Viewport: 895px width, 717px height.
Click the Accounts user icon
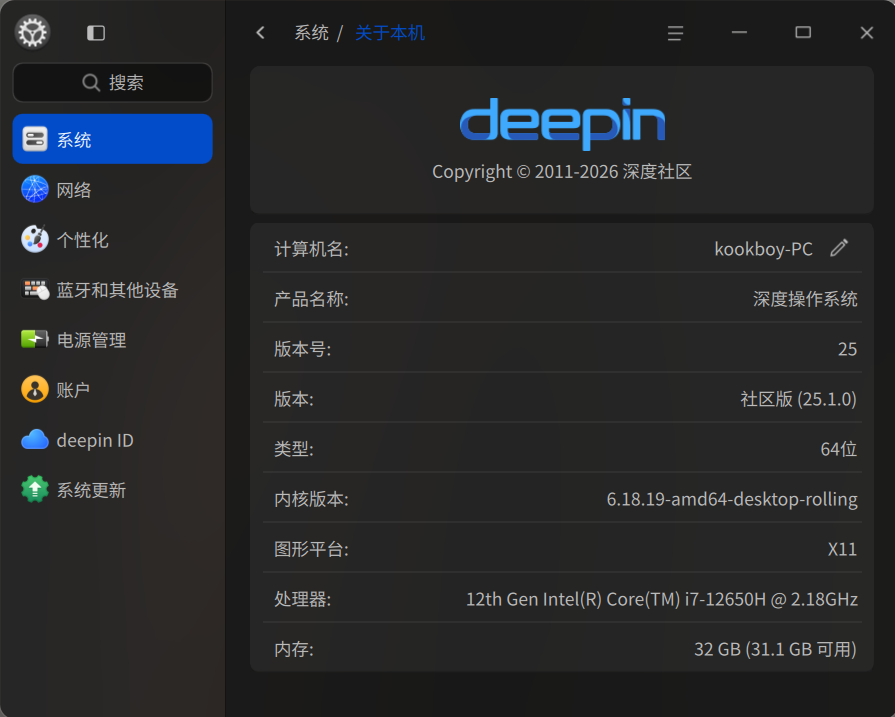point(35,389)
